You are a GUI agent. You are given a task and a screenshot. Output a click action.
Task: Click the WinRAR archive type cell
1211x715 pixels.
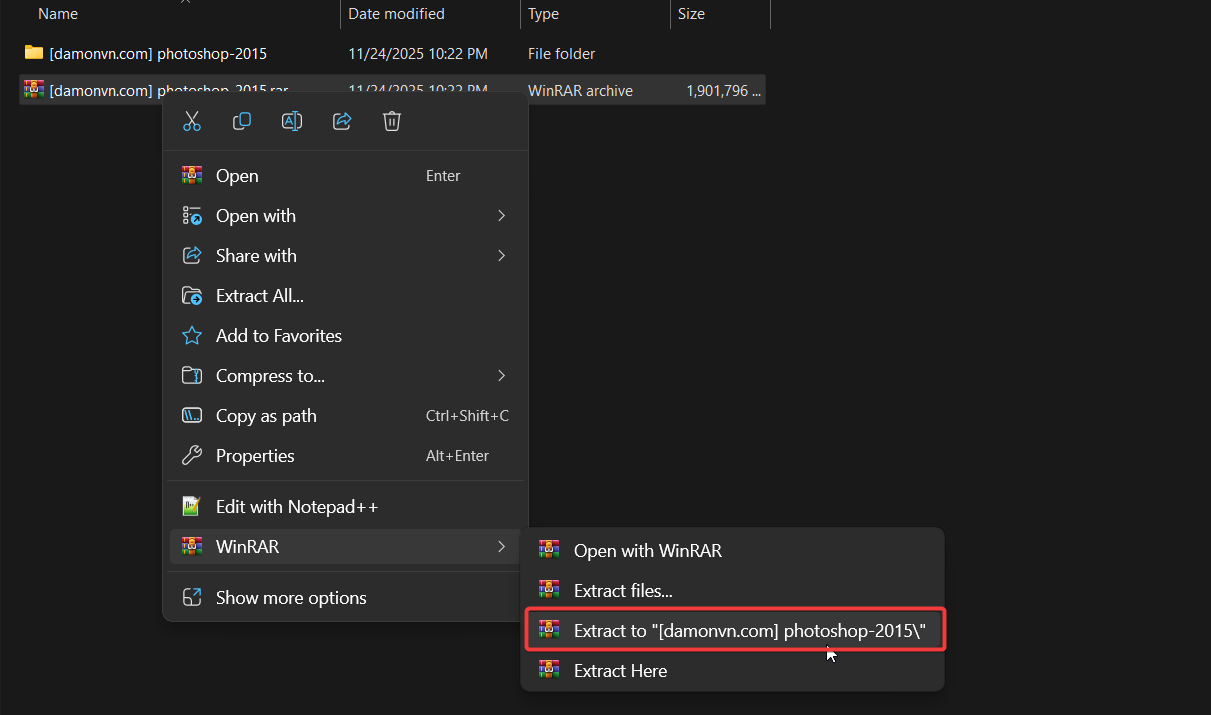(580, 90)
